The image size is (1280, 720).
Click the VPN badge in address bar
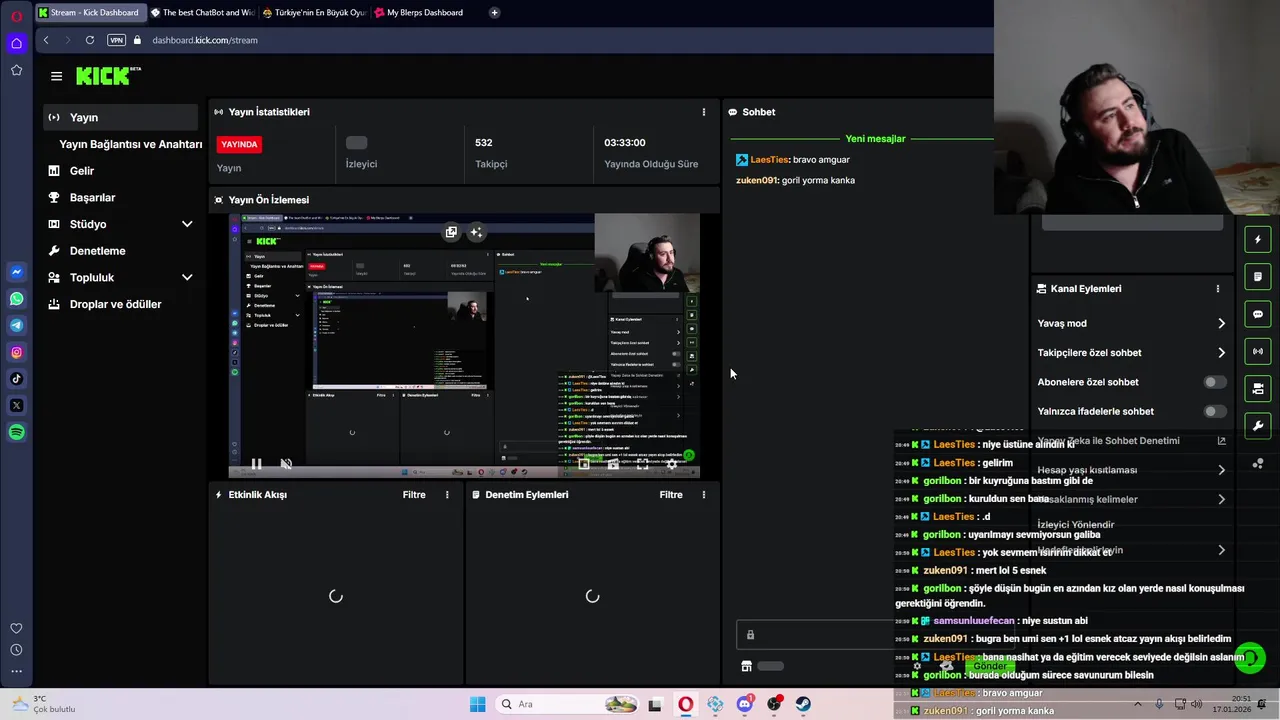(116, 40)
